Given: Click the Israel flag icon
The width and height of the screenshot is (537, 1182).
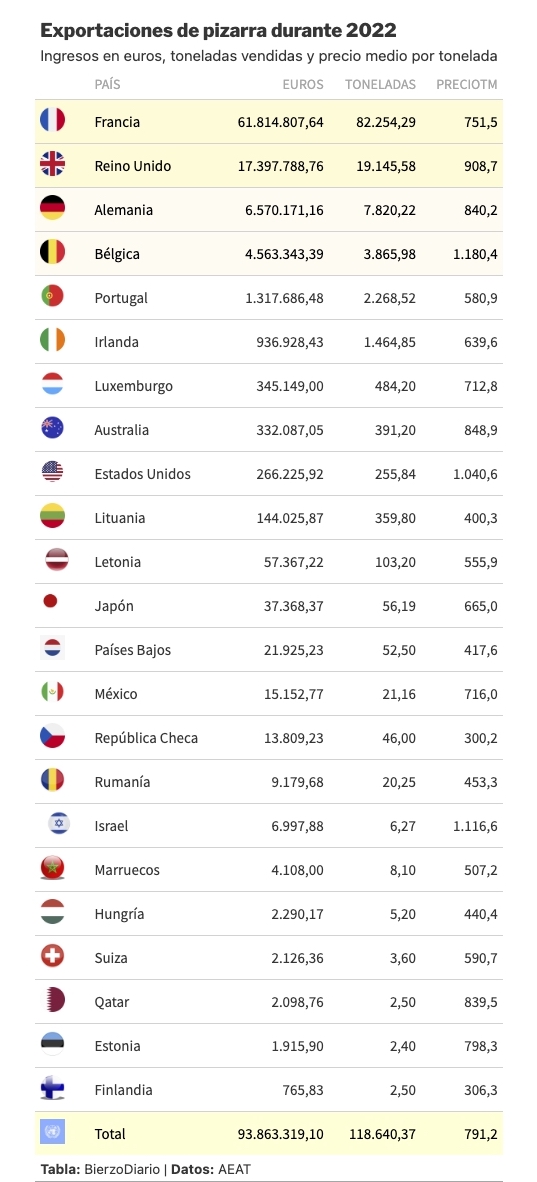Looking at the screenshot, I should pos(59,825).
